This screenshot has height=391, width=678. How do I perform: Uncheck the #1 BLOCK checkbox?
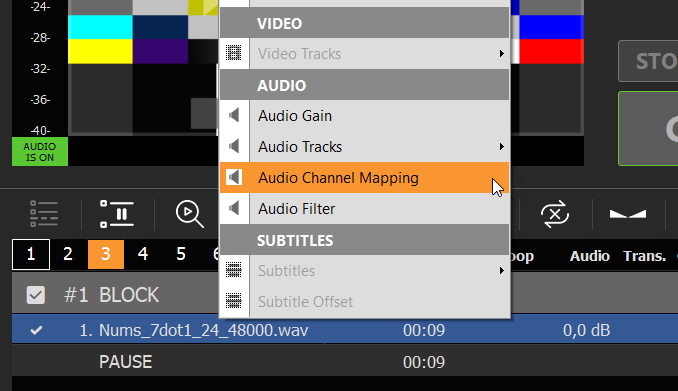35,295
